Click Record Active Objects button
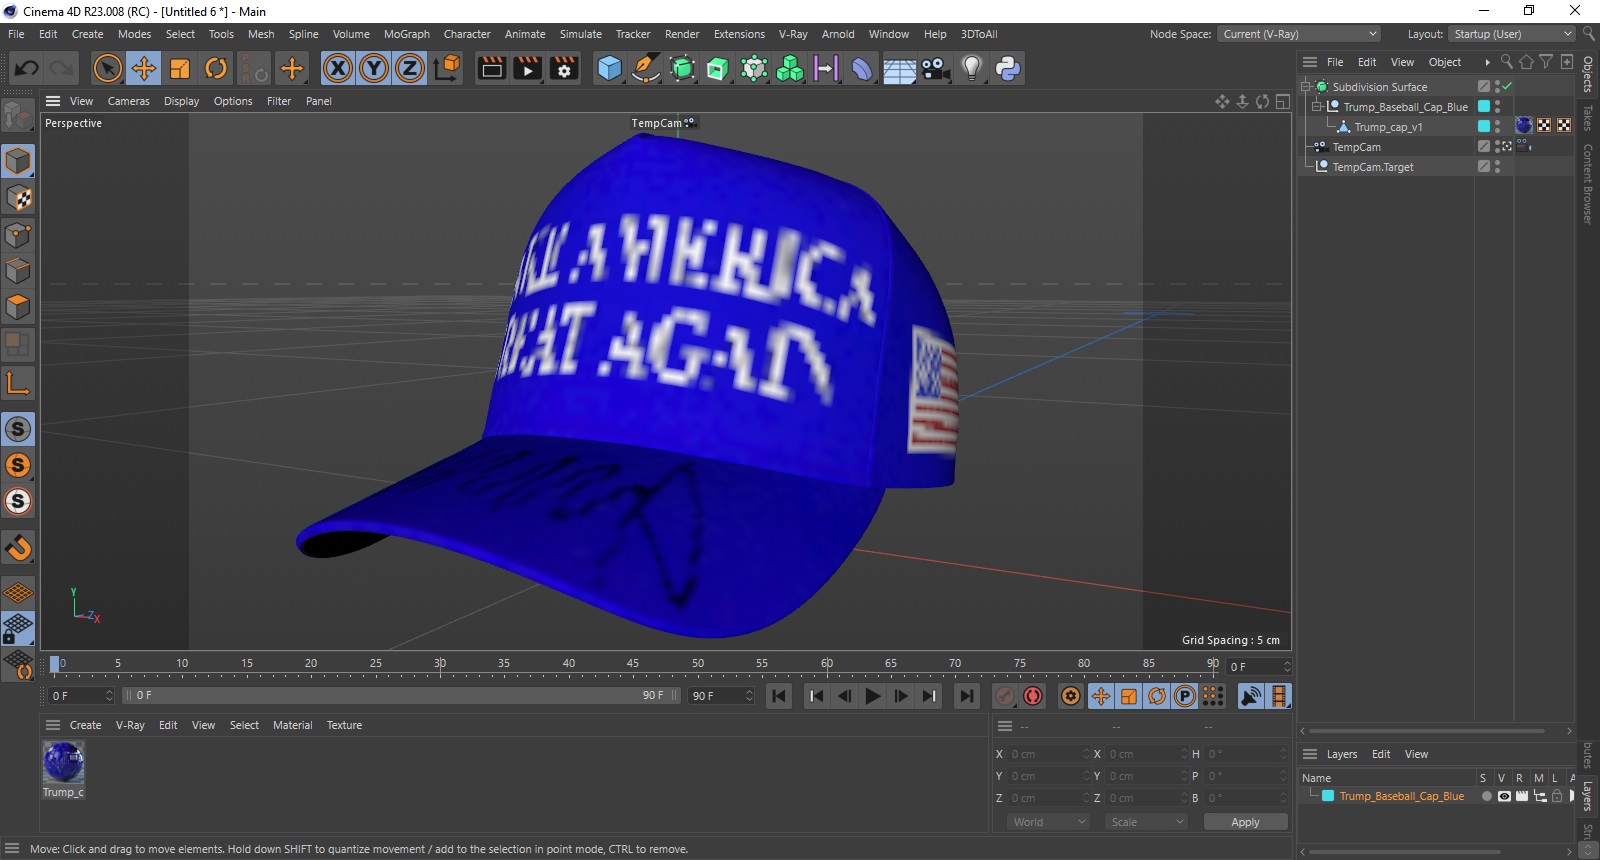Image resolution: width=1600 pixels, height=860 pixels. (1005, 696)
